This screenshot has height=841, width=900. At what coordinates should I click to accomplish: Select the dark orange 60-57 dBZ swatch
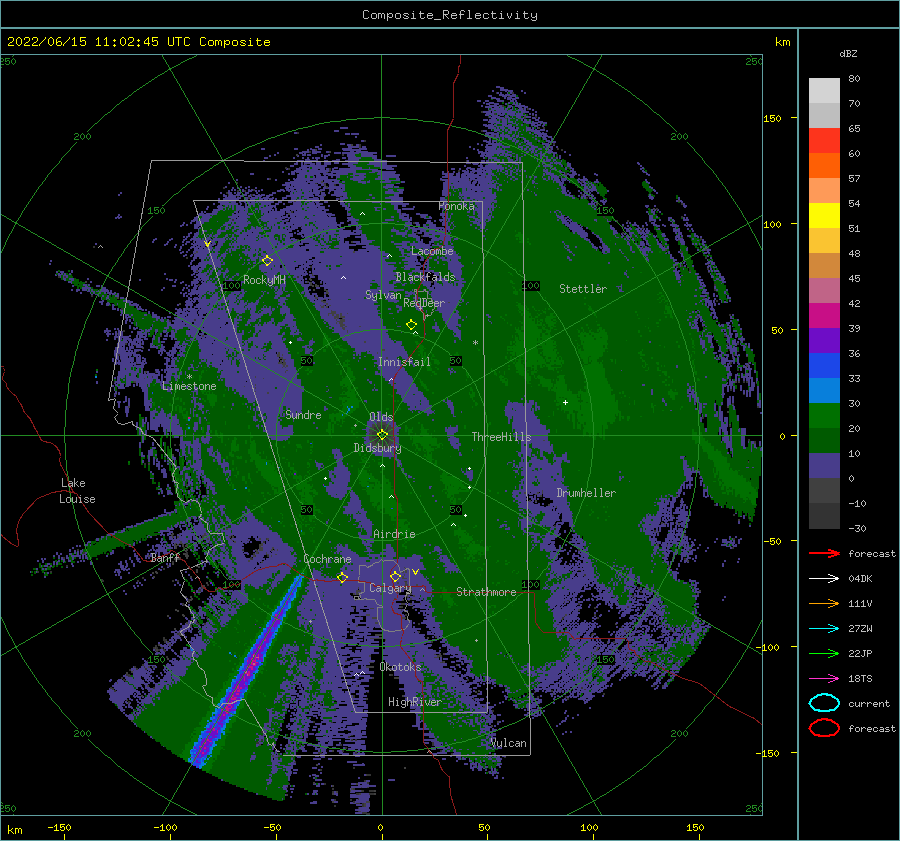click(824, 165)
